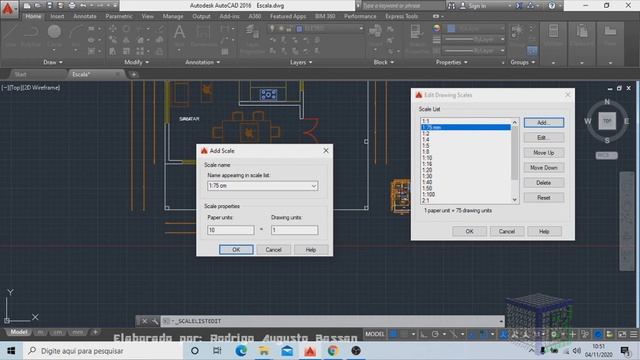This screenshot has width=640, height=360.
Task: Click Delete in Edit Drawing Scales
Action: click(544, 183)
